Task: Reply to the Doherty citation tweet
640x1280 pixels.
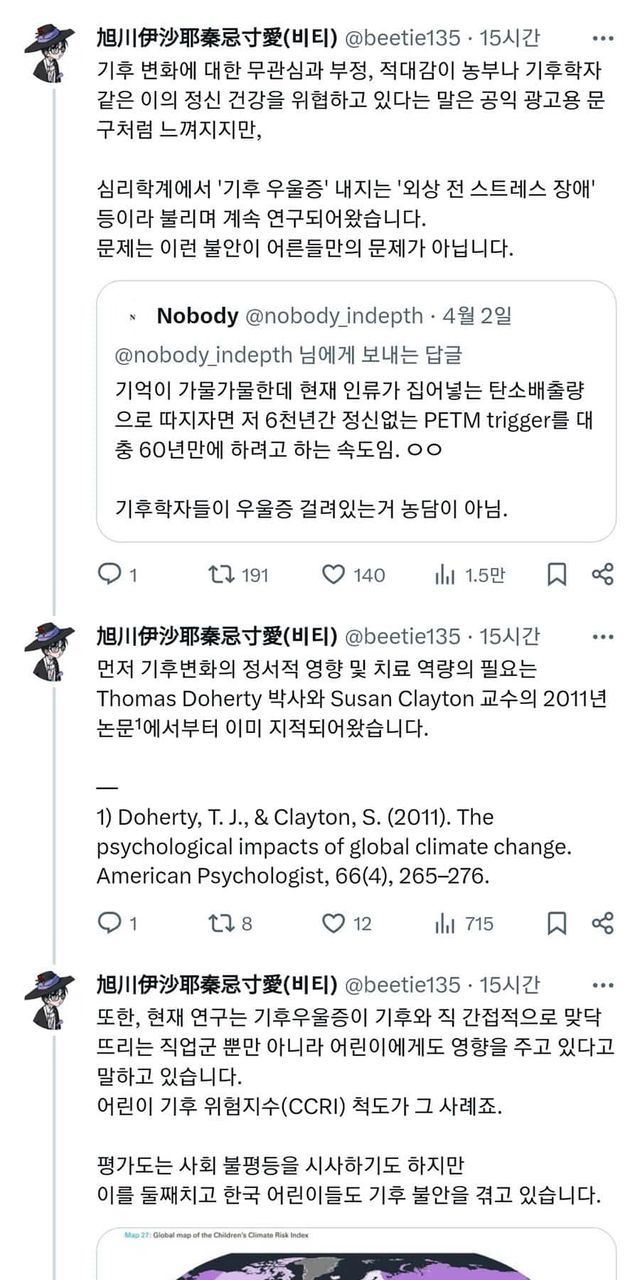Action: pyautogui.click(x=109, y=923)
